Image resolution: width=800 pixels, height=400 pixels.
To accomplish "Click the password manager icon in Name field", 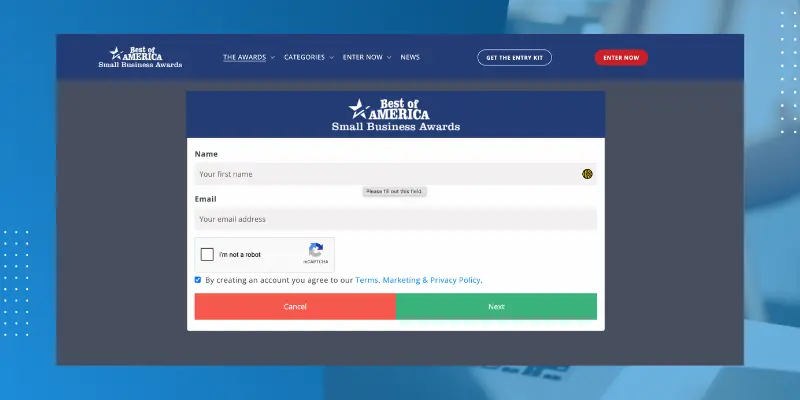I will point(587,174).
